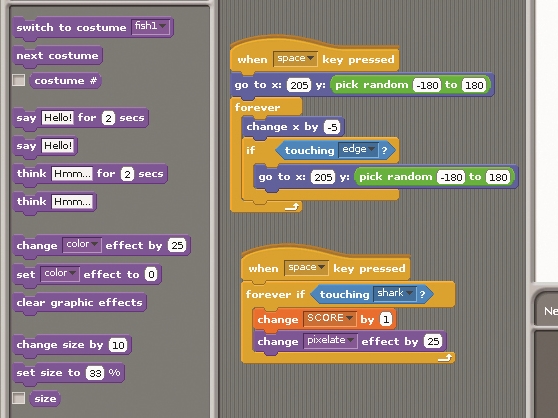Click the change size by 10 block
The image size is (558, 418).
pyautogui.click(x=72, y=345)
